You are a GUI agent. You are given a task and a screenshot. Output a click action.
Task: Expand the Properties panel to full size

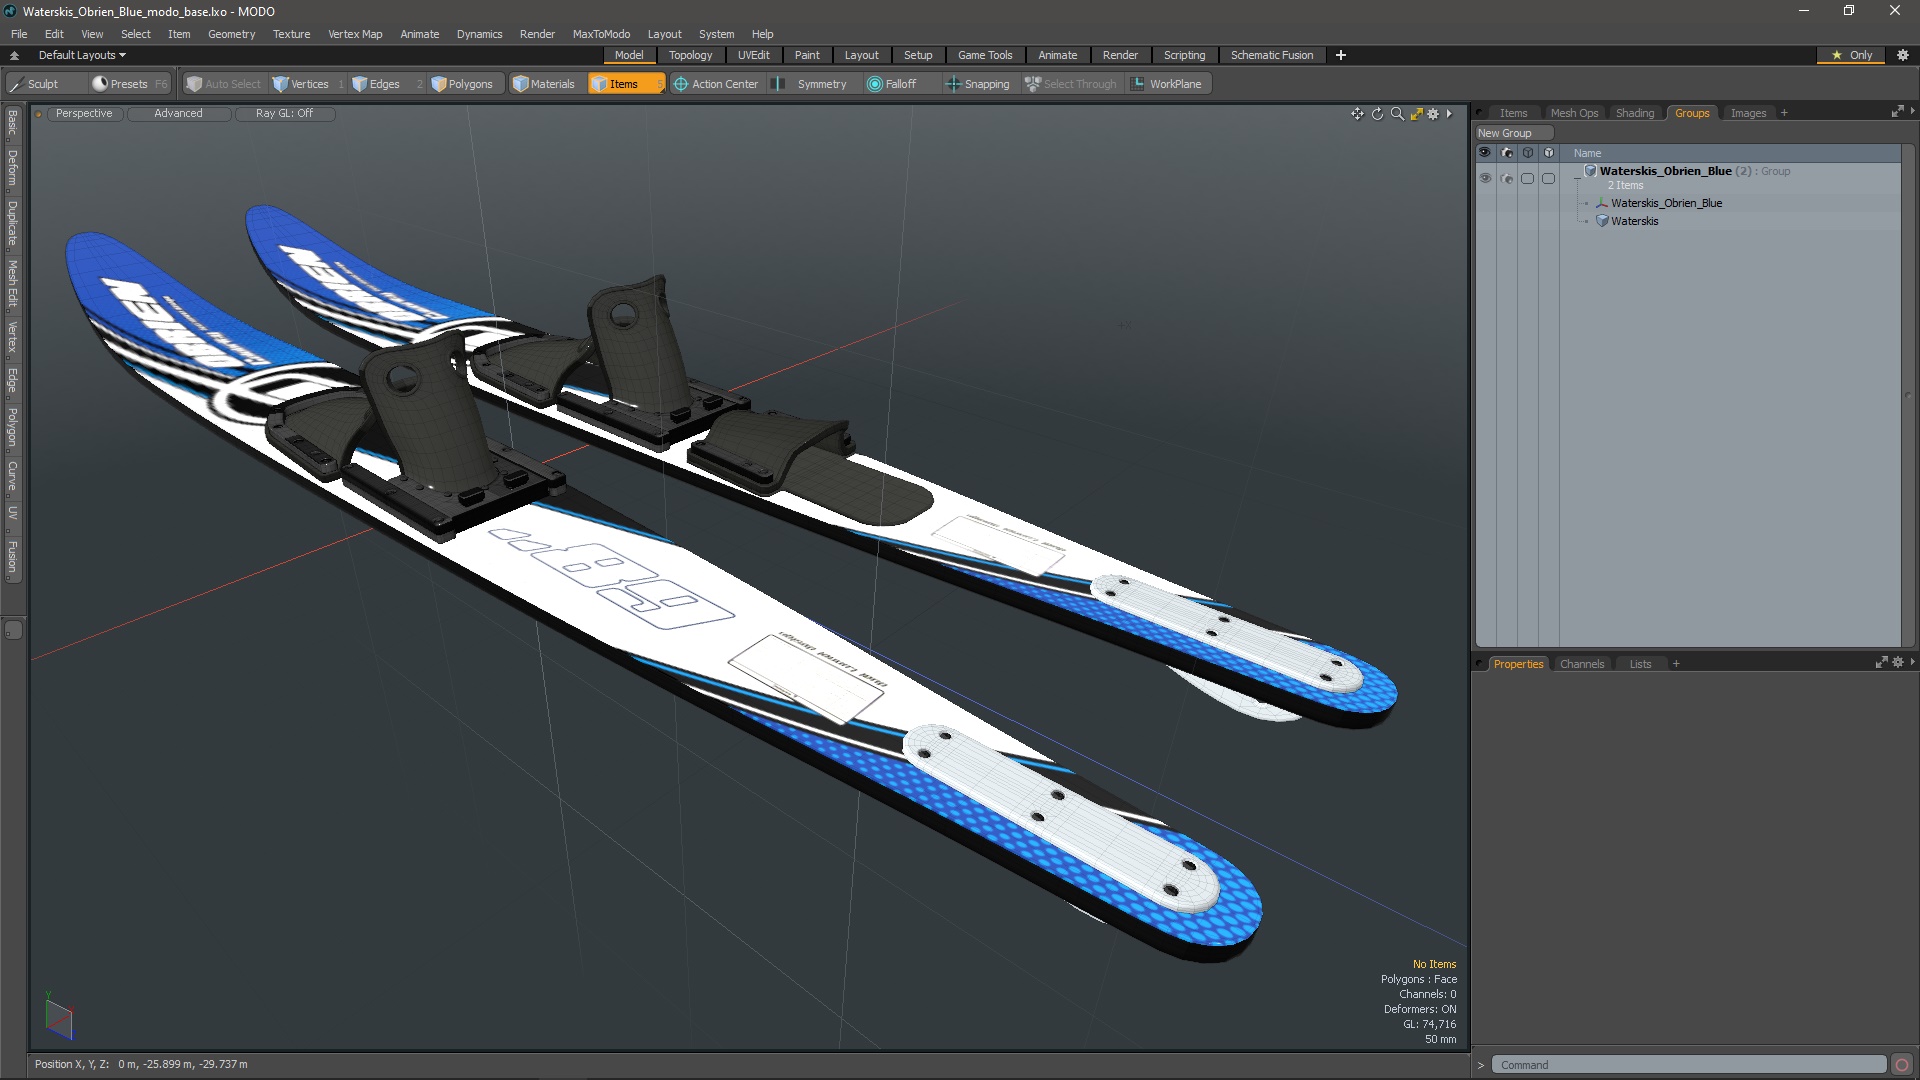(1881, 663)
